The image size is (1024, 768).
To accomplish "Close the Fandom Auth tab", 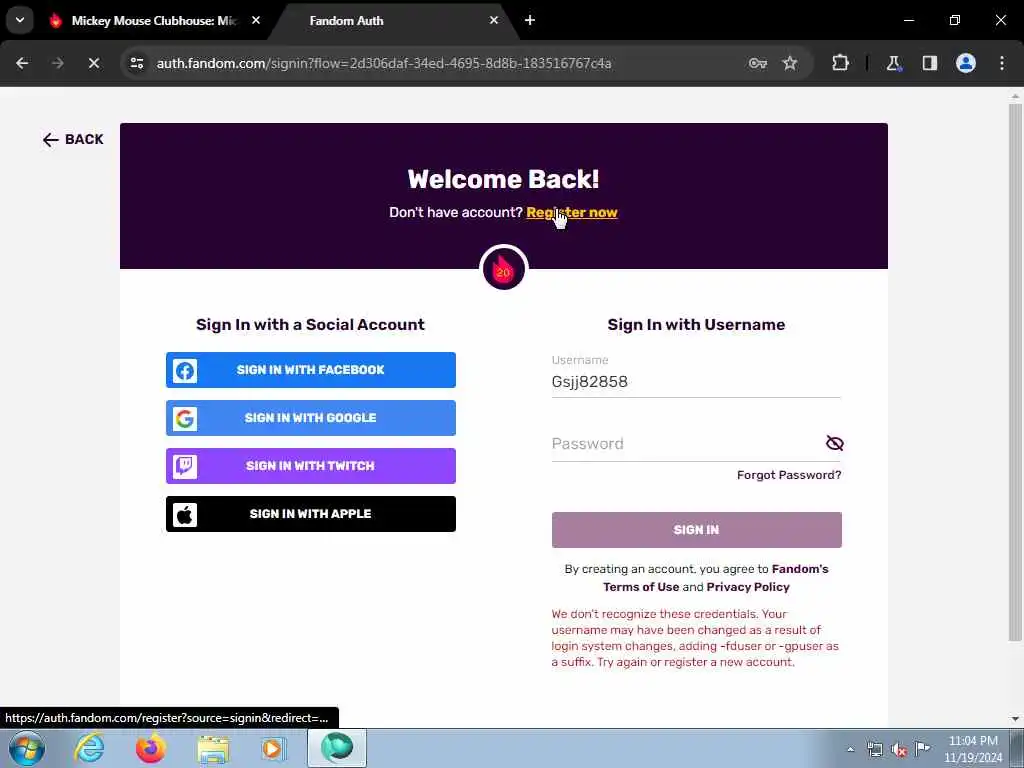I will point(494,20).
